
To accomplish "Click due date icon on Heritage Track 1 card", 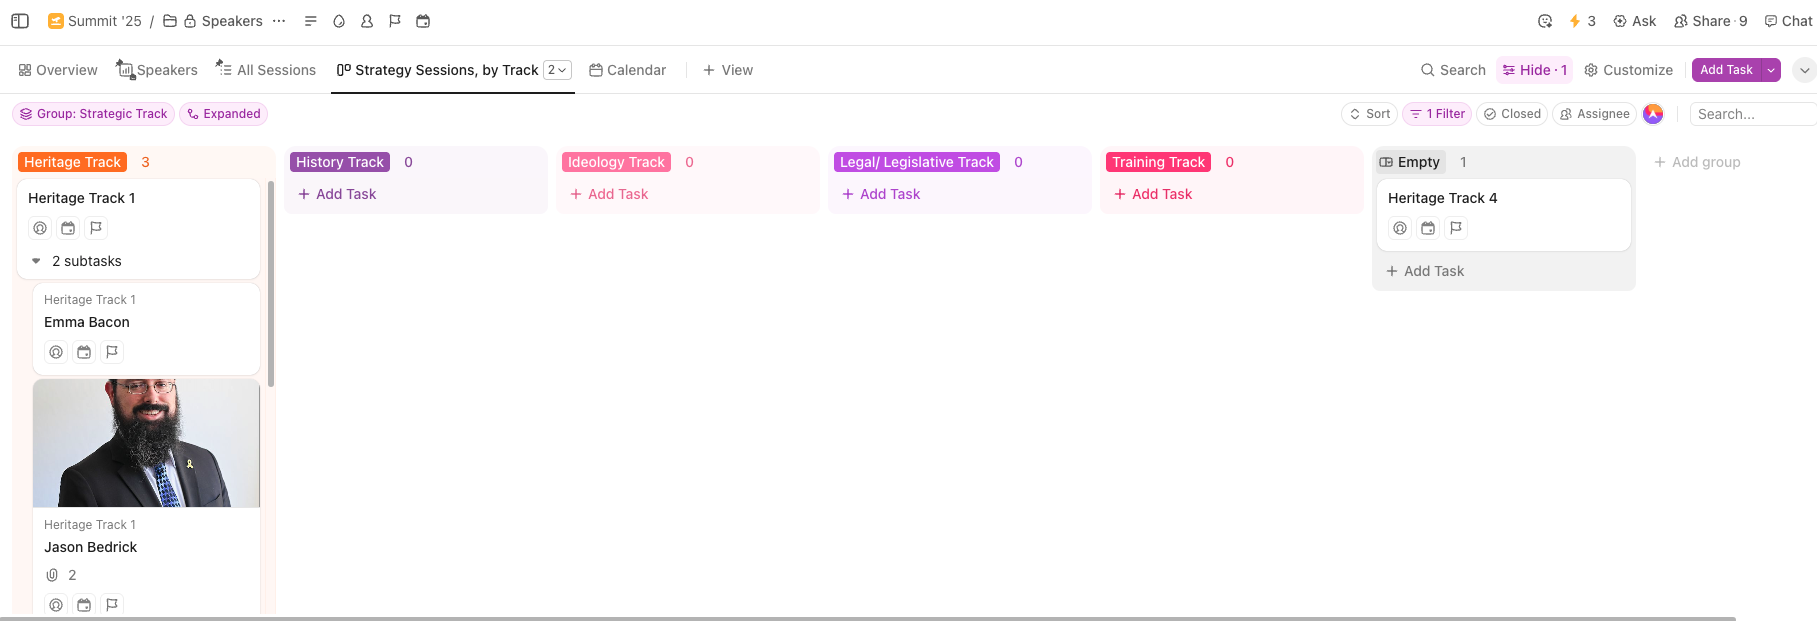I will [68, 228].
